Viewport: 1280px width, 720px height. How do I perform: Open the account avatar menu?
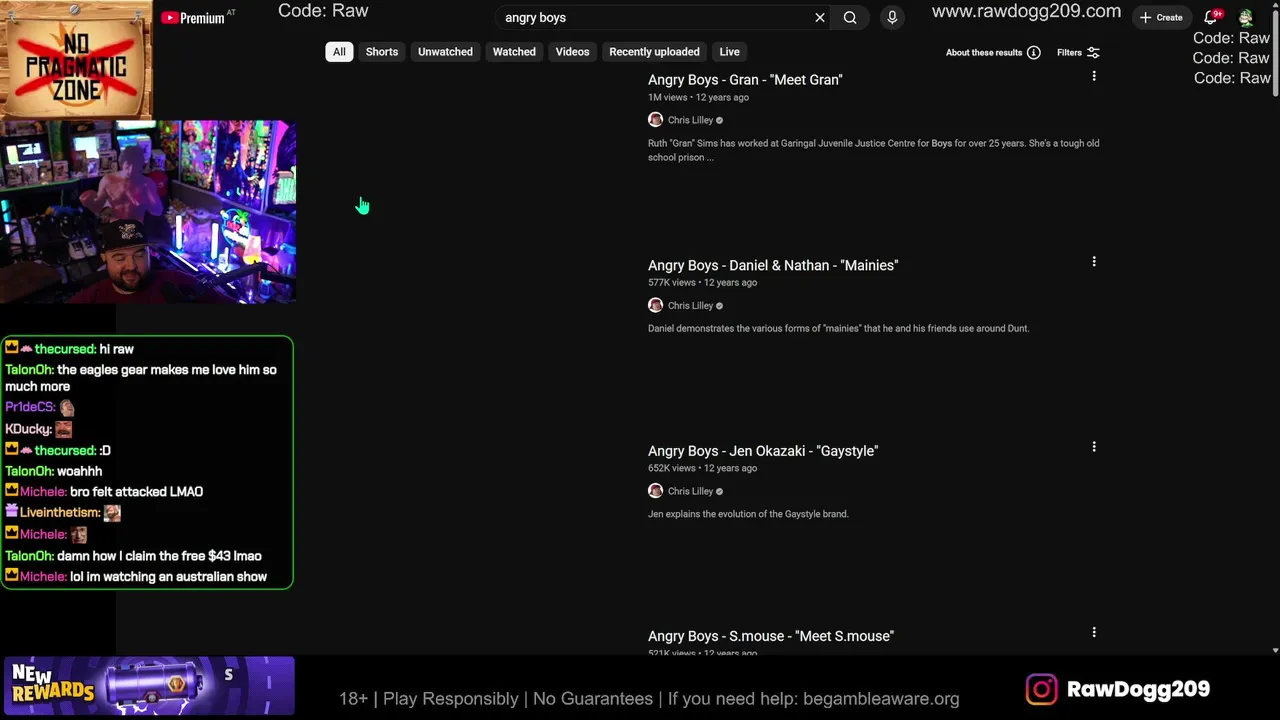click(x=1246, y=17)
